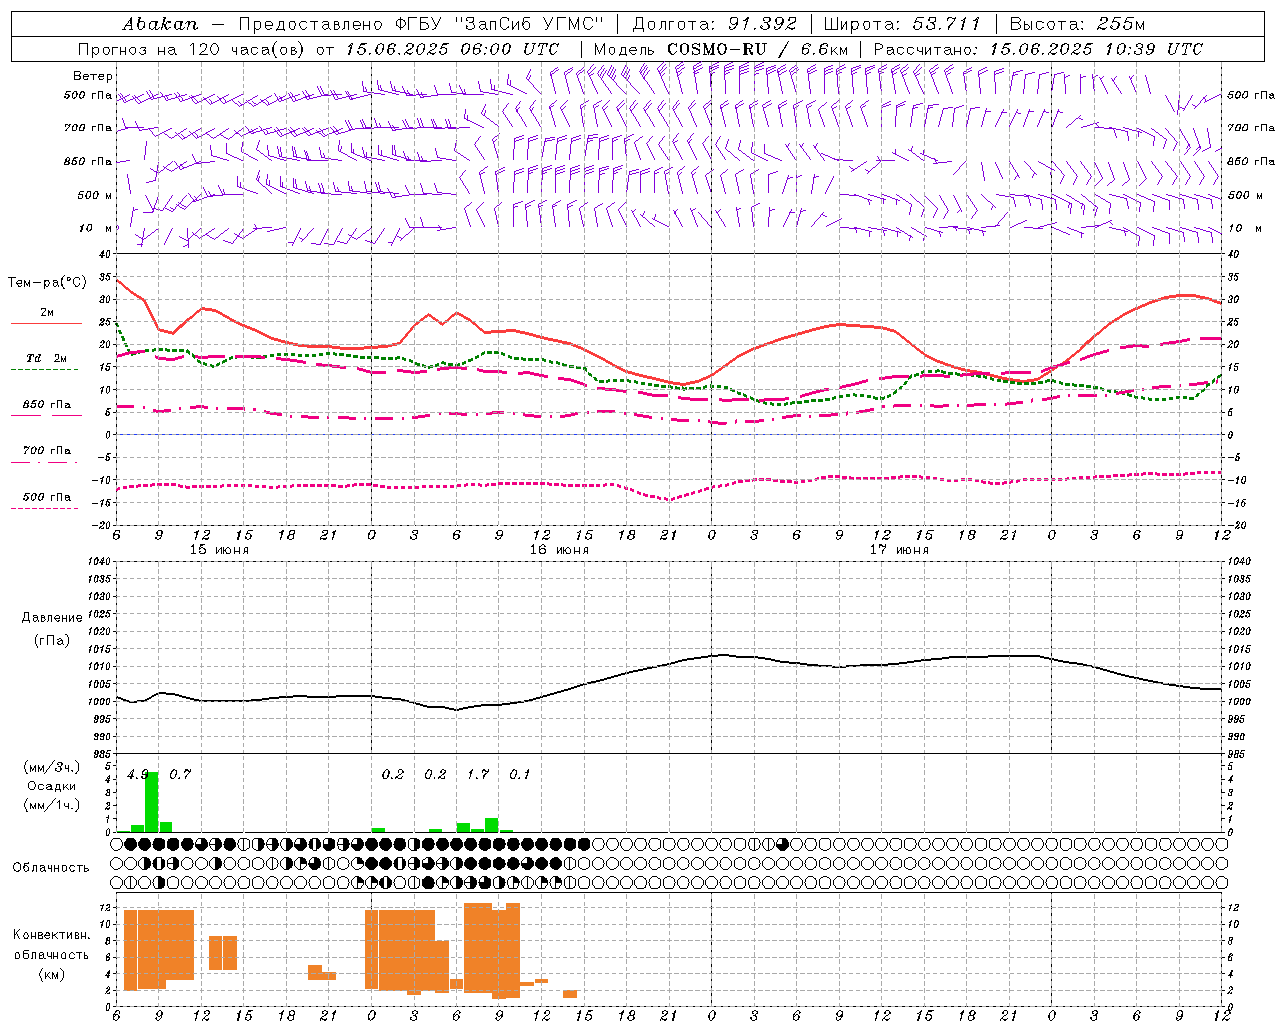The image size is (1280, 1024).
Task: Click the dotted legend line under temperature-legend 500 гПа
Action: 45,508
